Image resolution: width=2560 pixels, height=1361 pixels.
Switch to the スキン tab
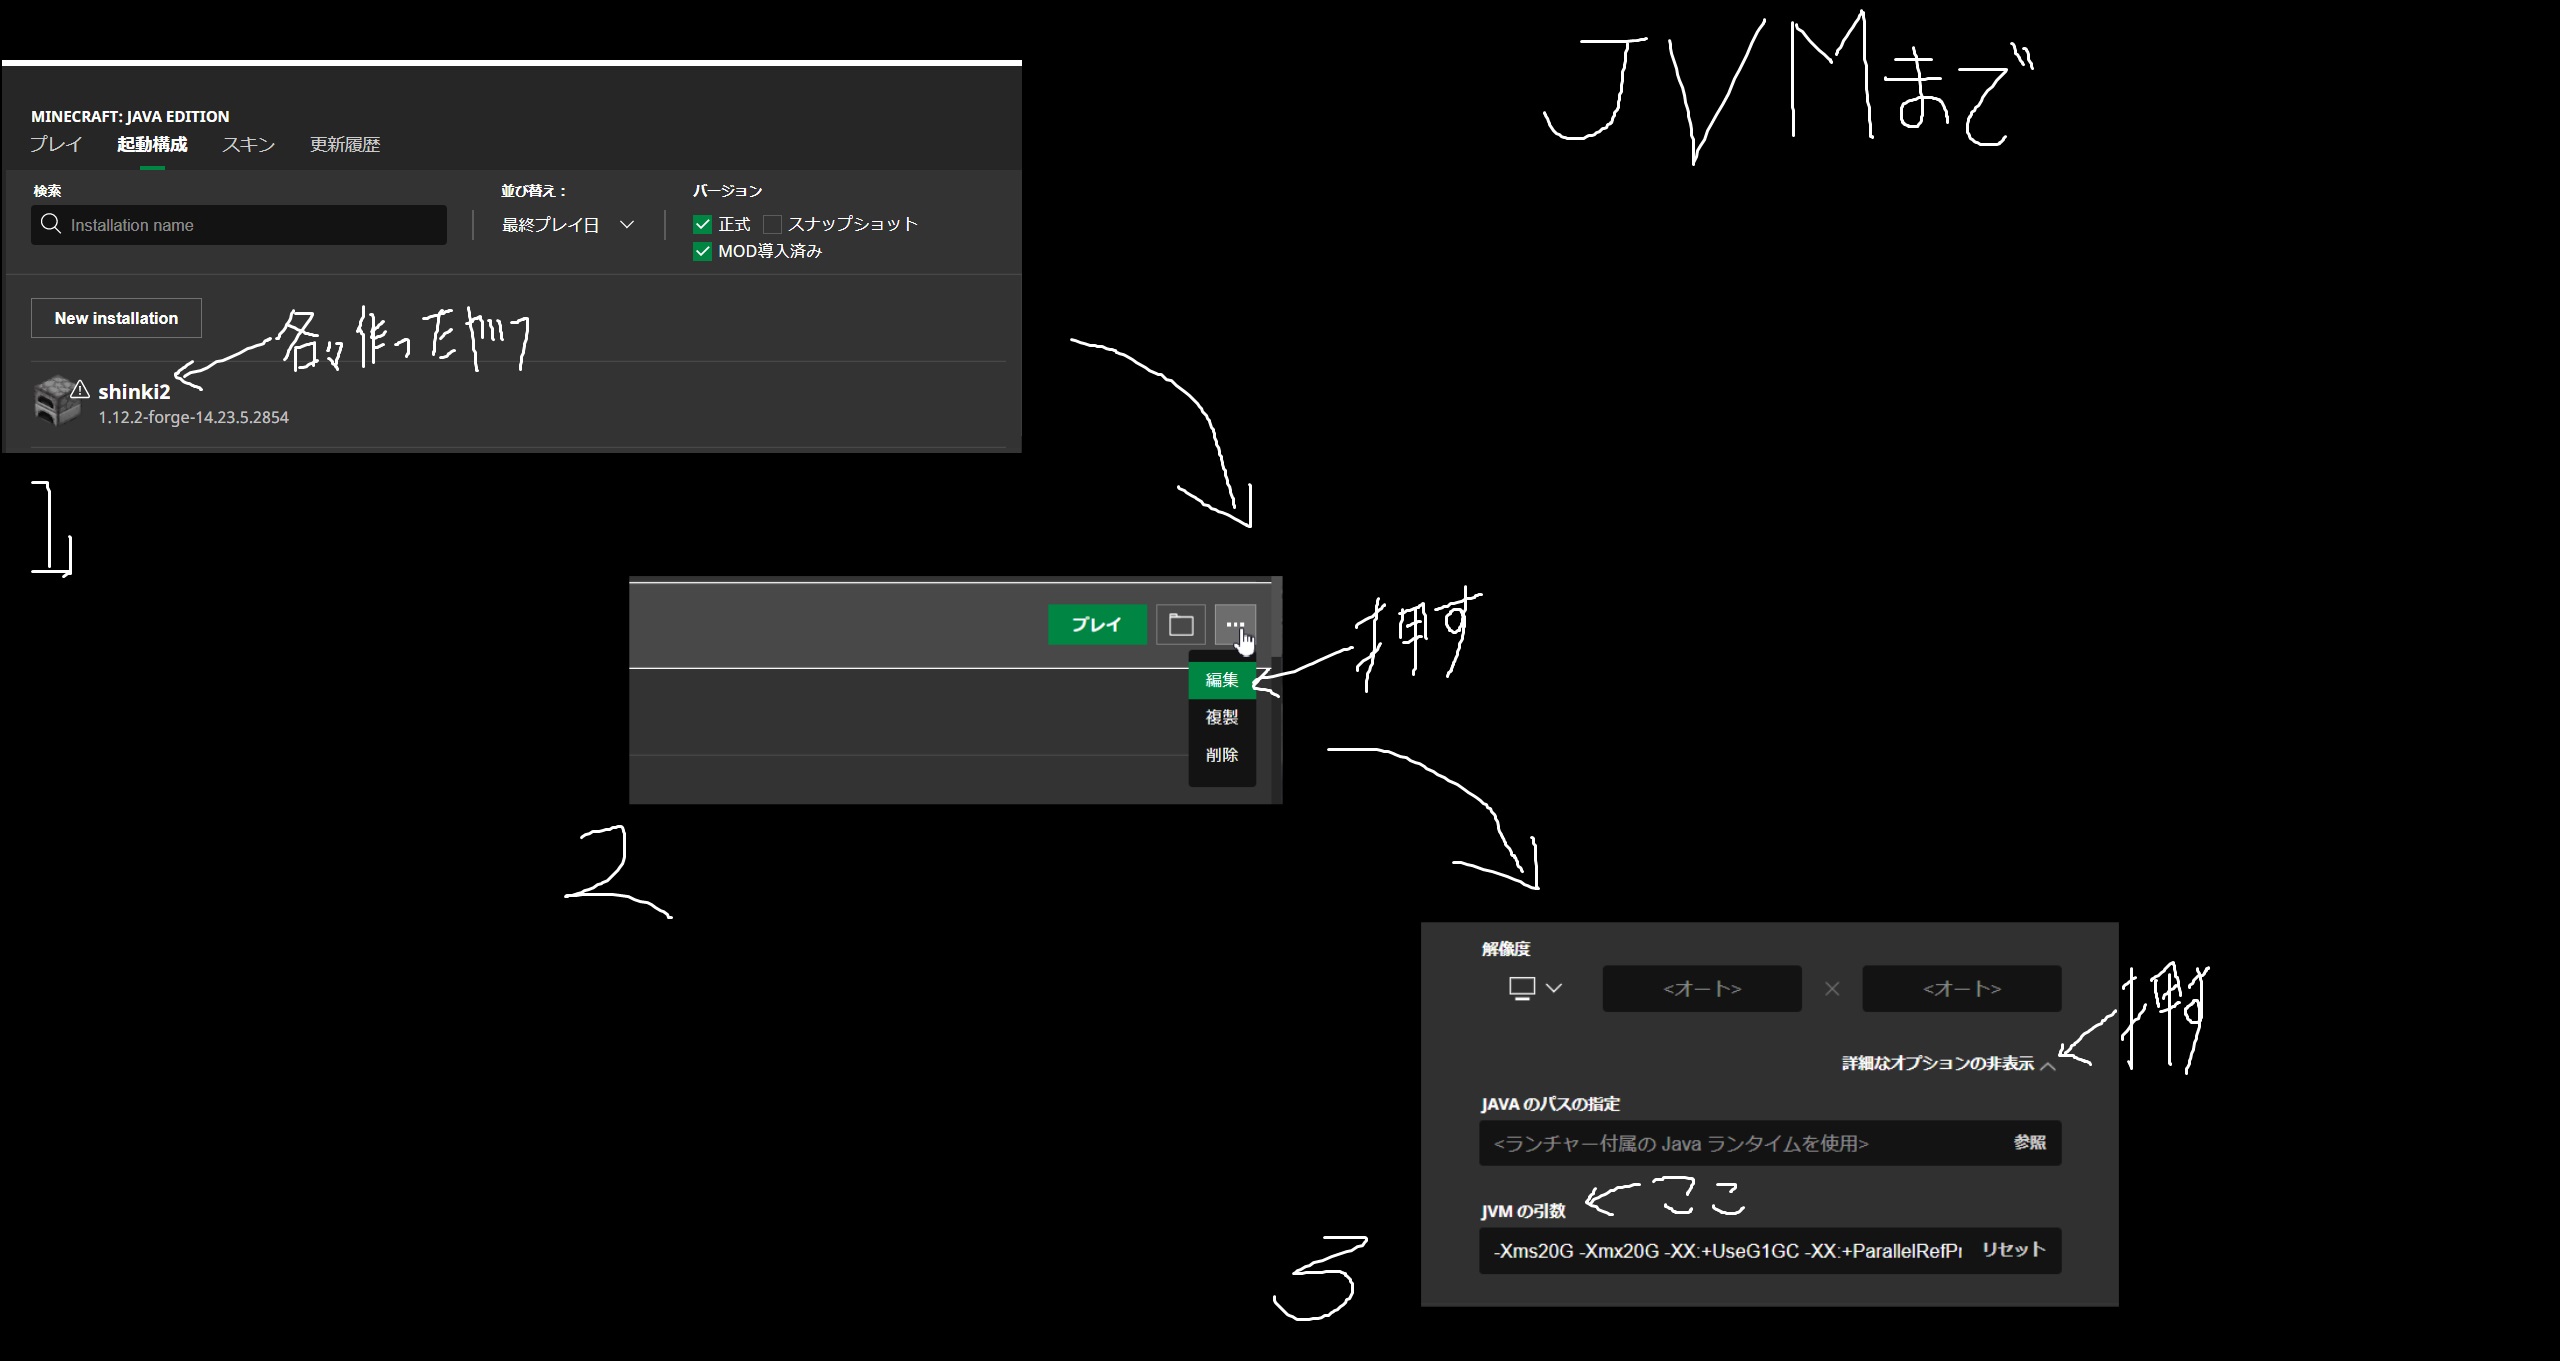point(248,144)
